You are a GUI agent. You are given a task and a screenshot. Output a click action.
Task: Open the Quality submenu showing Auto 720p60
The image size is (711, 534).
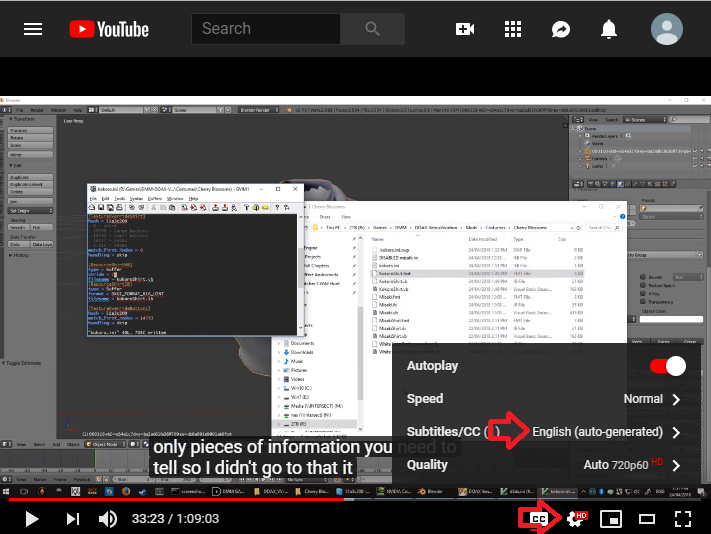(544, 465)
